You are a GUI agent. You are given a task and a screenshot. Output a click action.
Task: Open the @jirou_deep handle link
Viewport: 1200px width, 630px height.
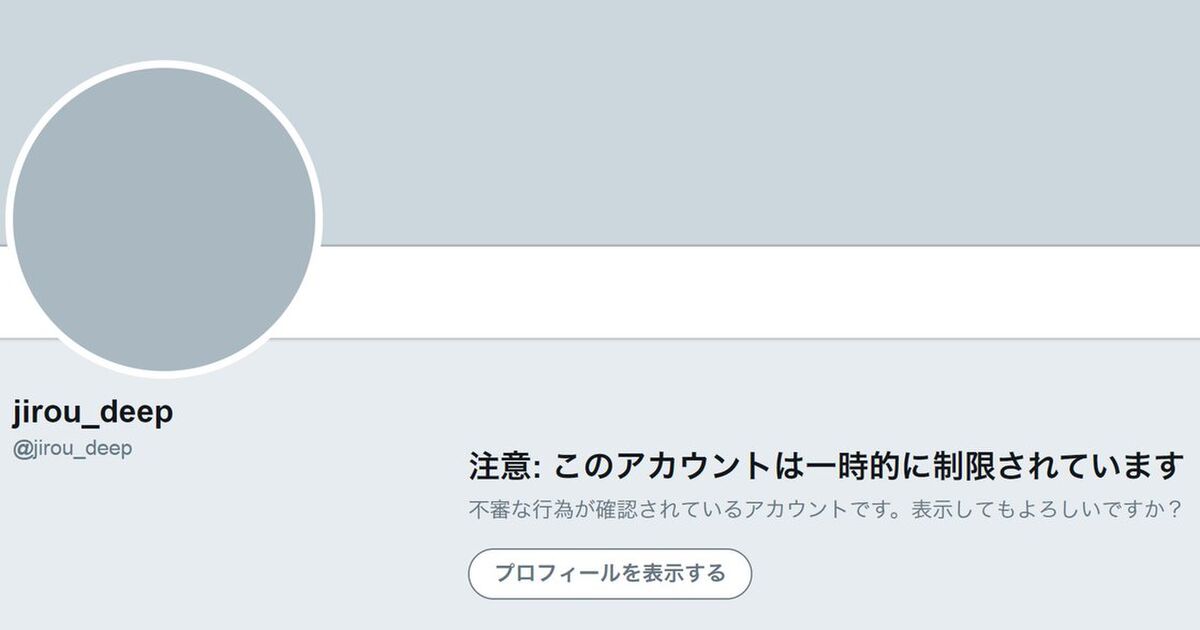tap(72, 449)
